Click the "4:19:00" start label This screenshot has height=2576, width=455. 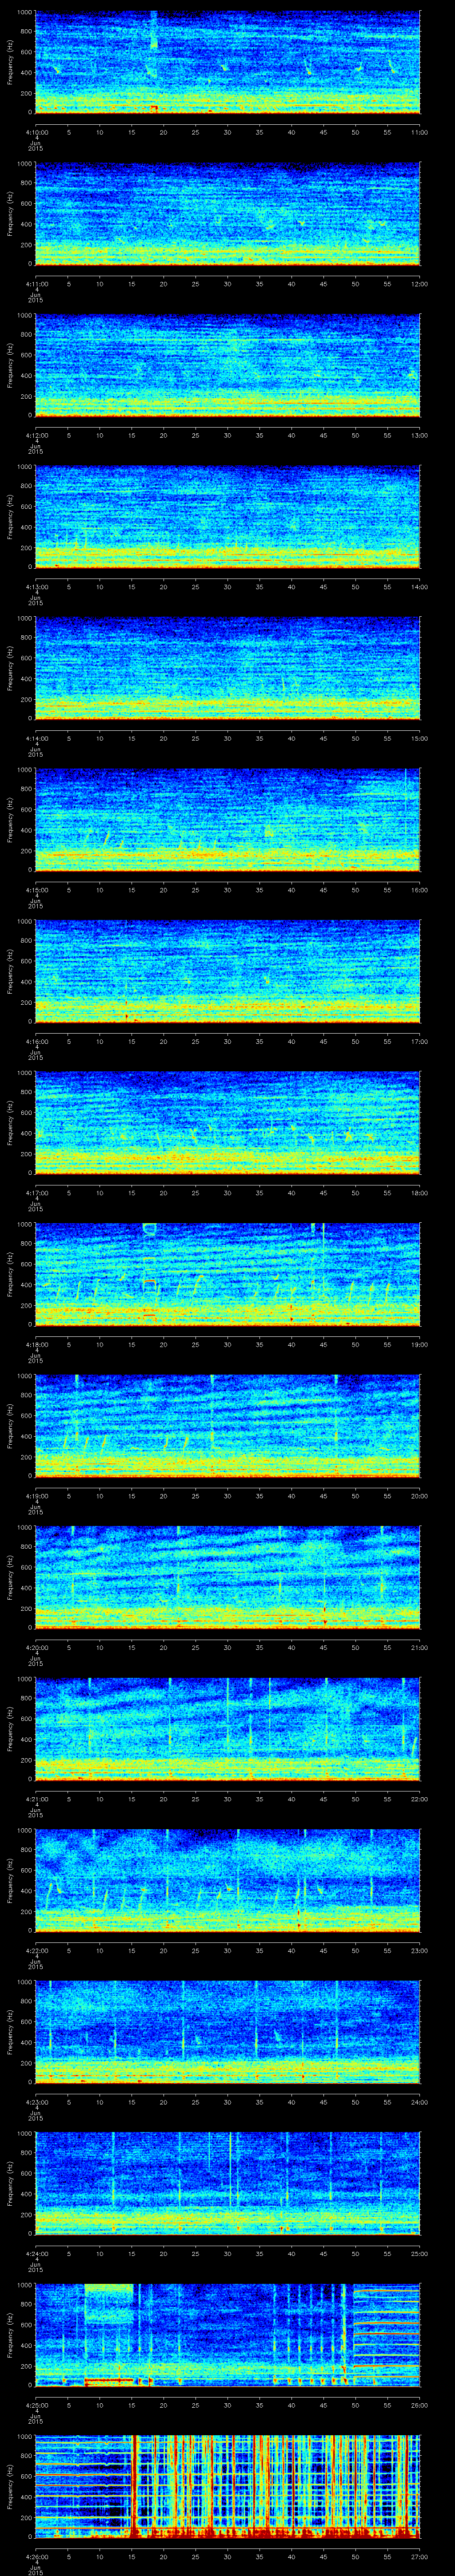[x=36, y=1495]
